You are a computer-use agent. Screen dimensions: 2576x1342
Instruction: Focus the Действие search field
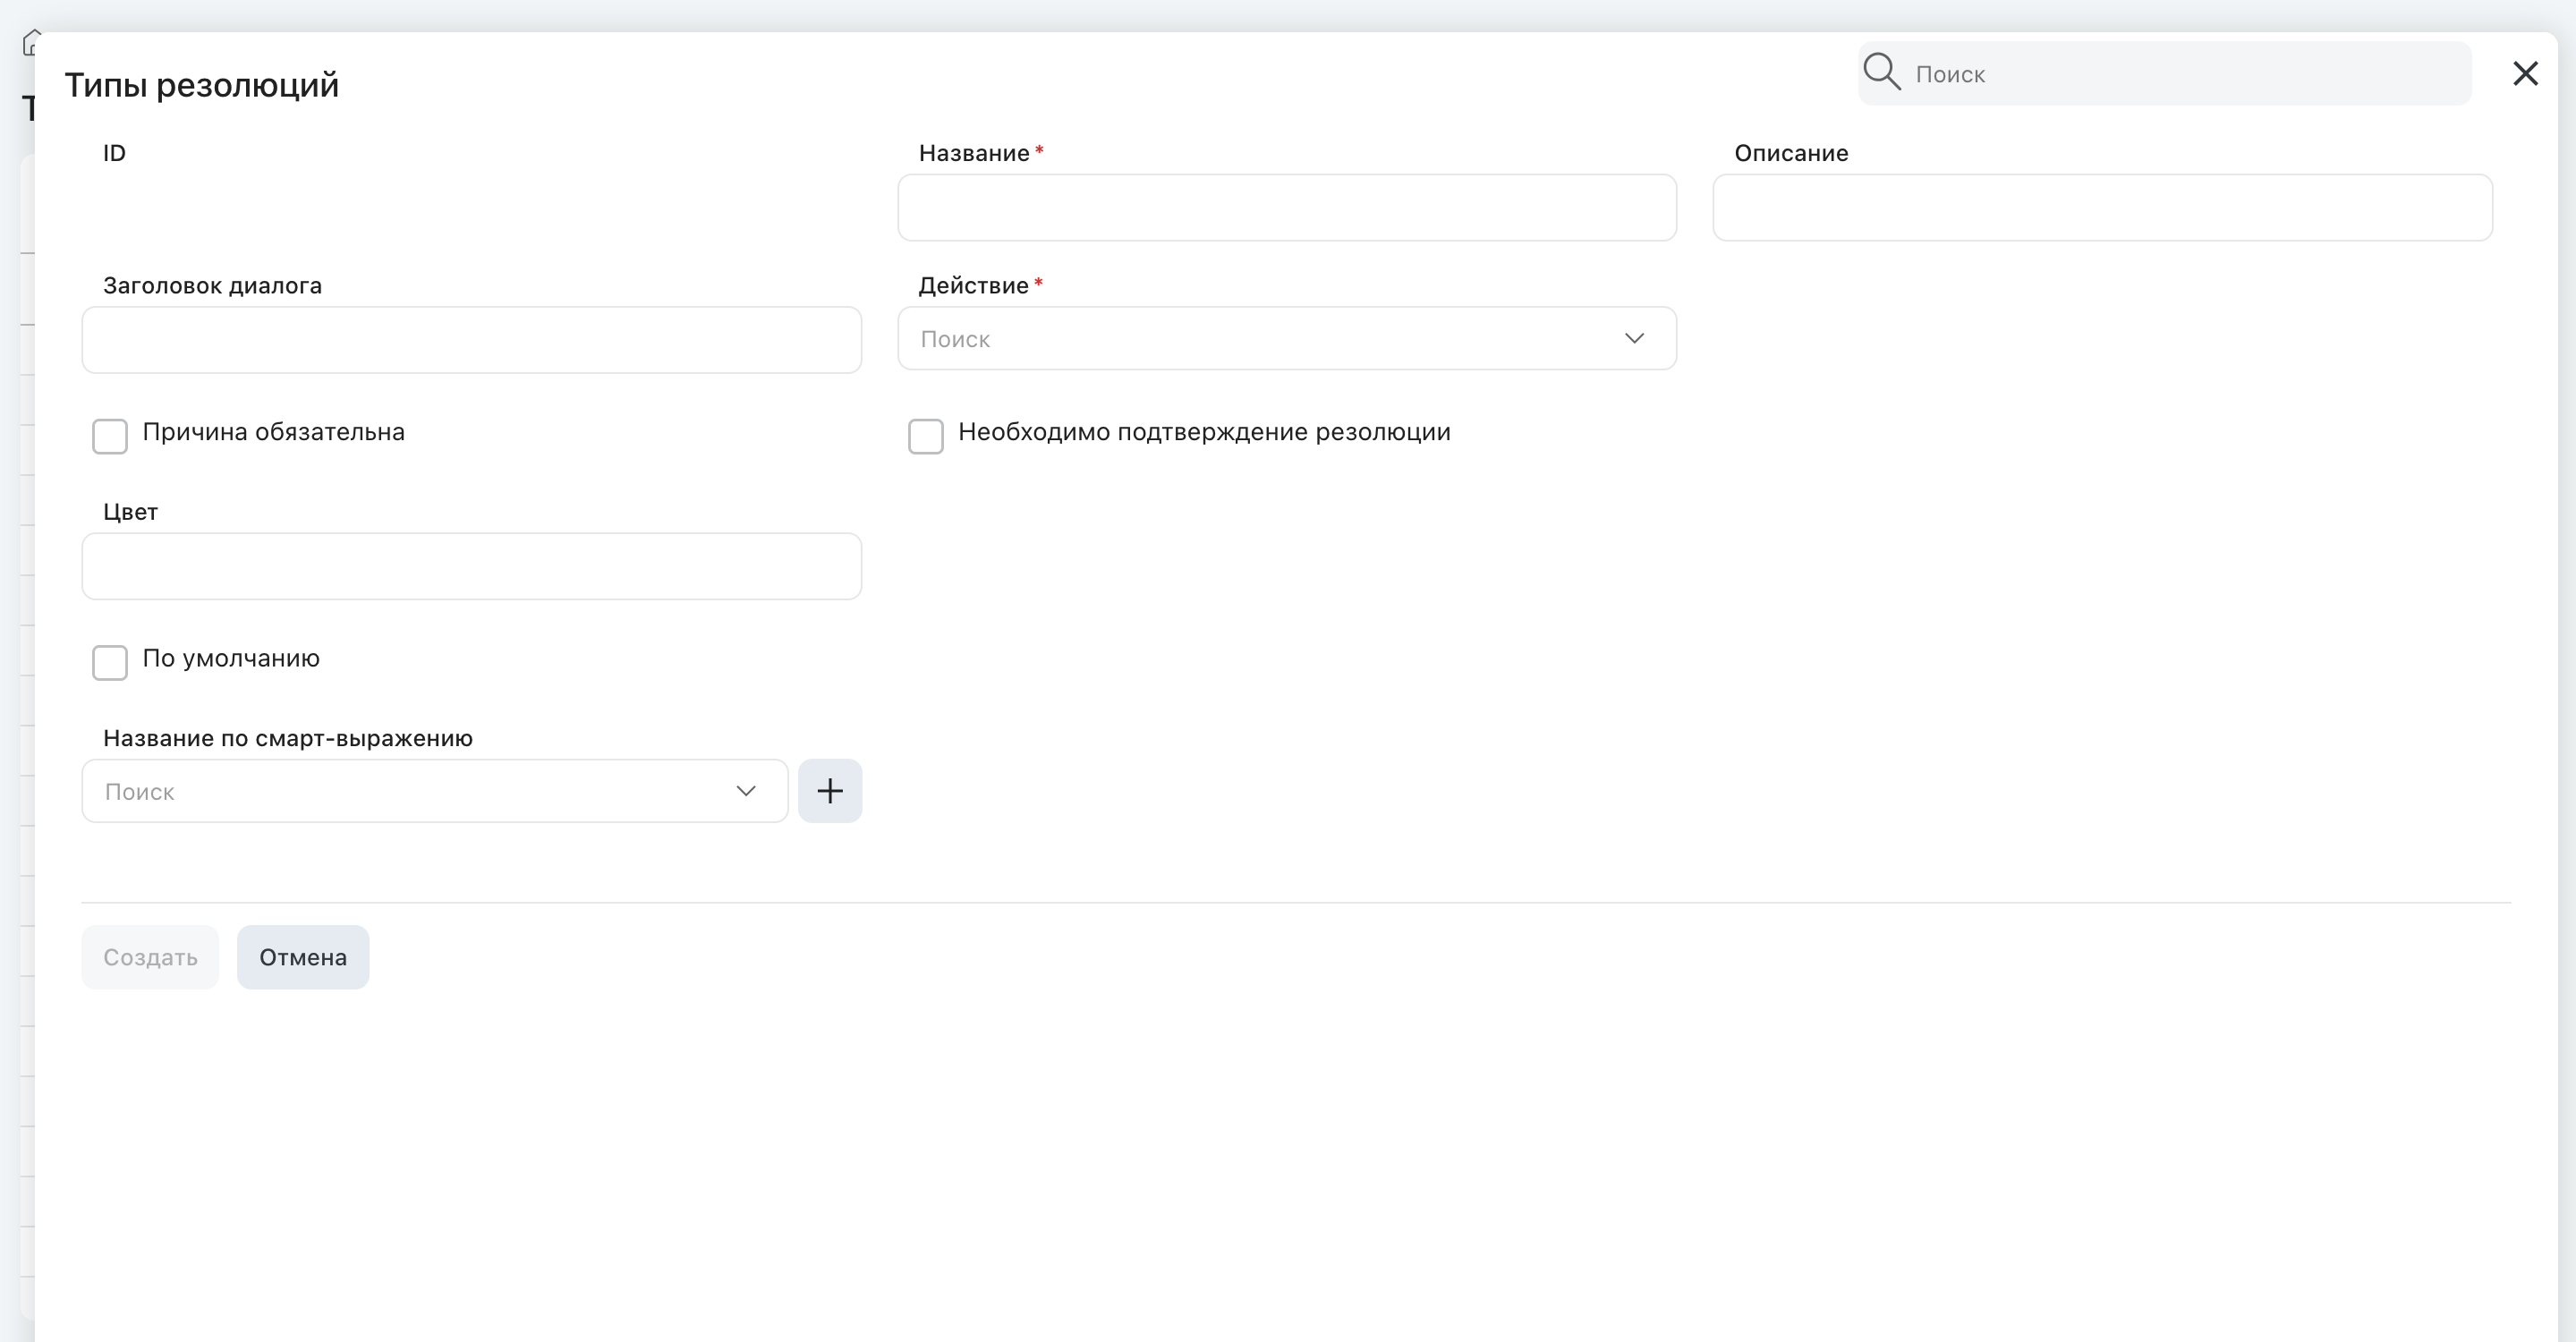click(1287, 339)
